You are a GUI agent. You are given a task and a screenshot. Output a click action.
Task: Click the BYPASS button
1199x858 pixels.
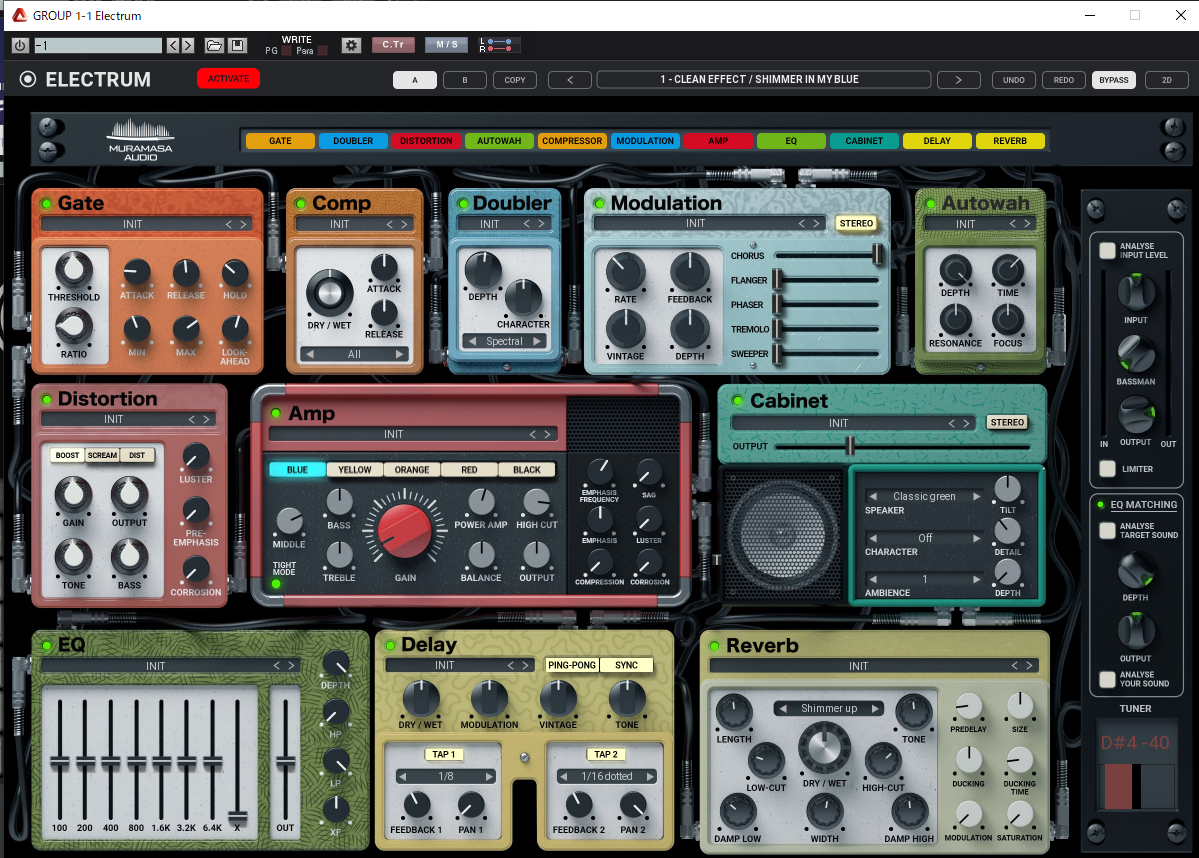1114,80
